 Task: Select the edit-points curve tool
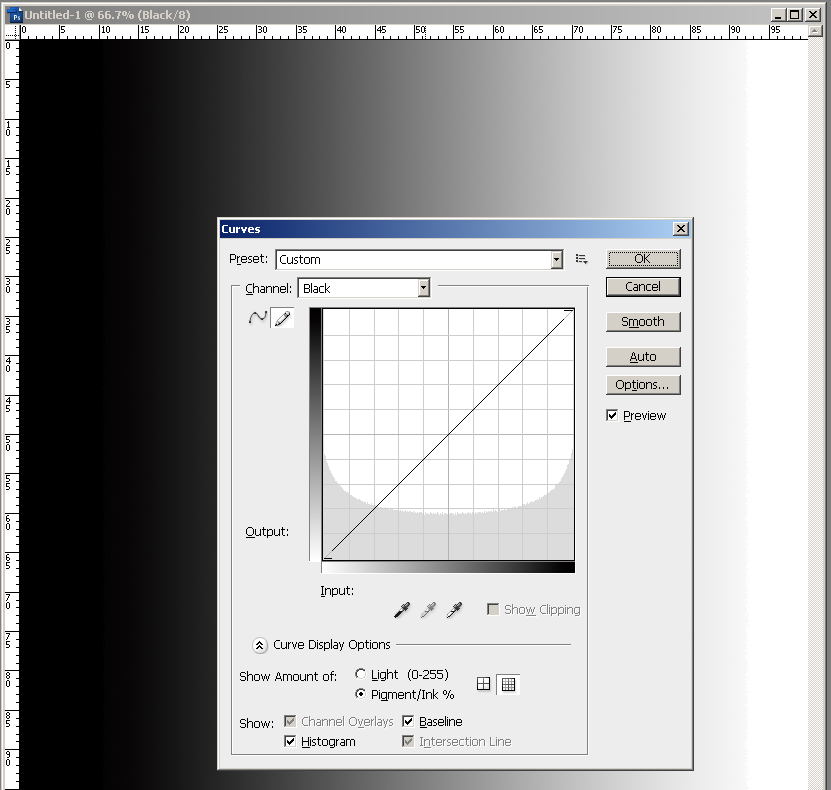tap(258, 318)
